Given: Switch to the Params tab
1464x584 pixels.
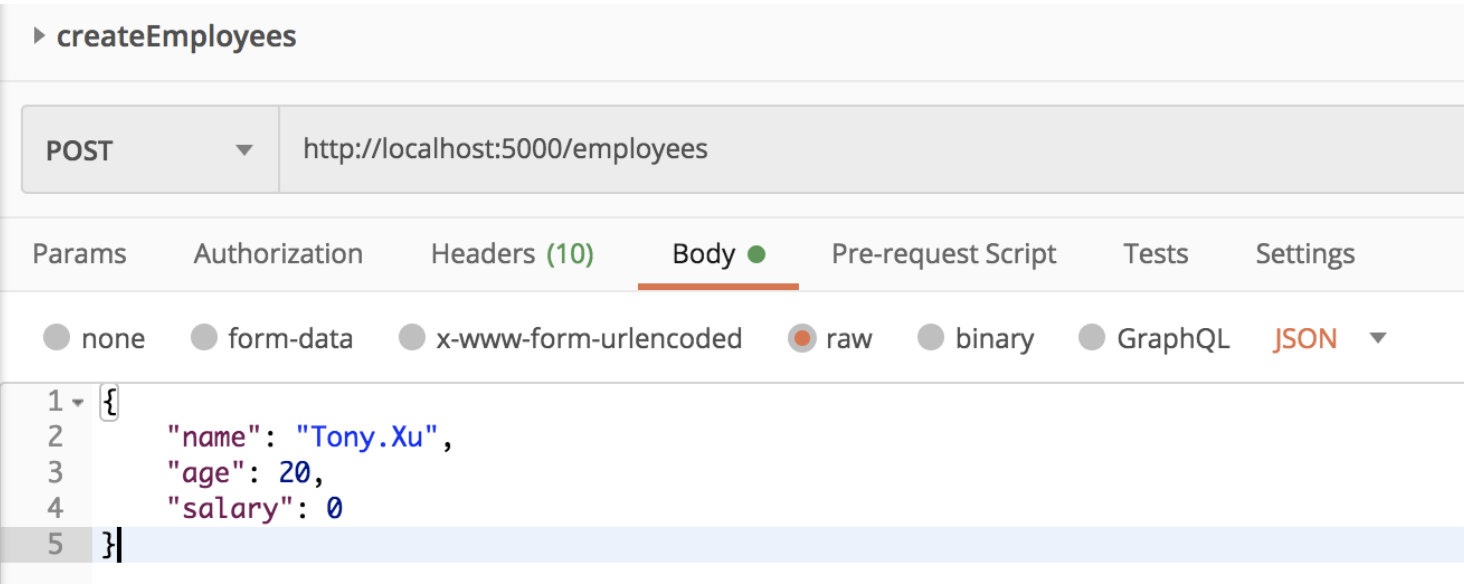Looking at the screenshot, I should (80, 254).
